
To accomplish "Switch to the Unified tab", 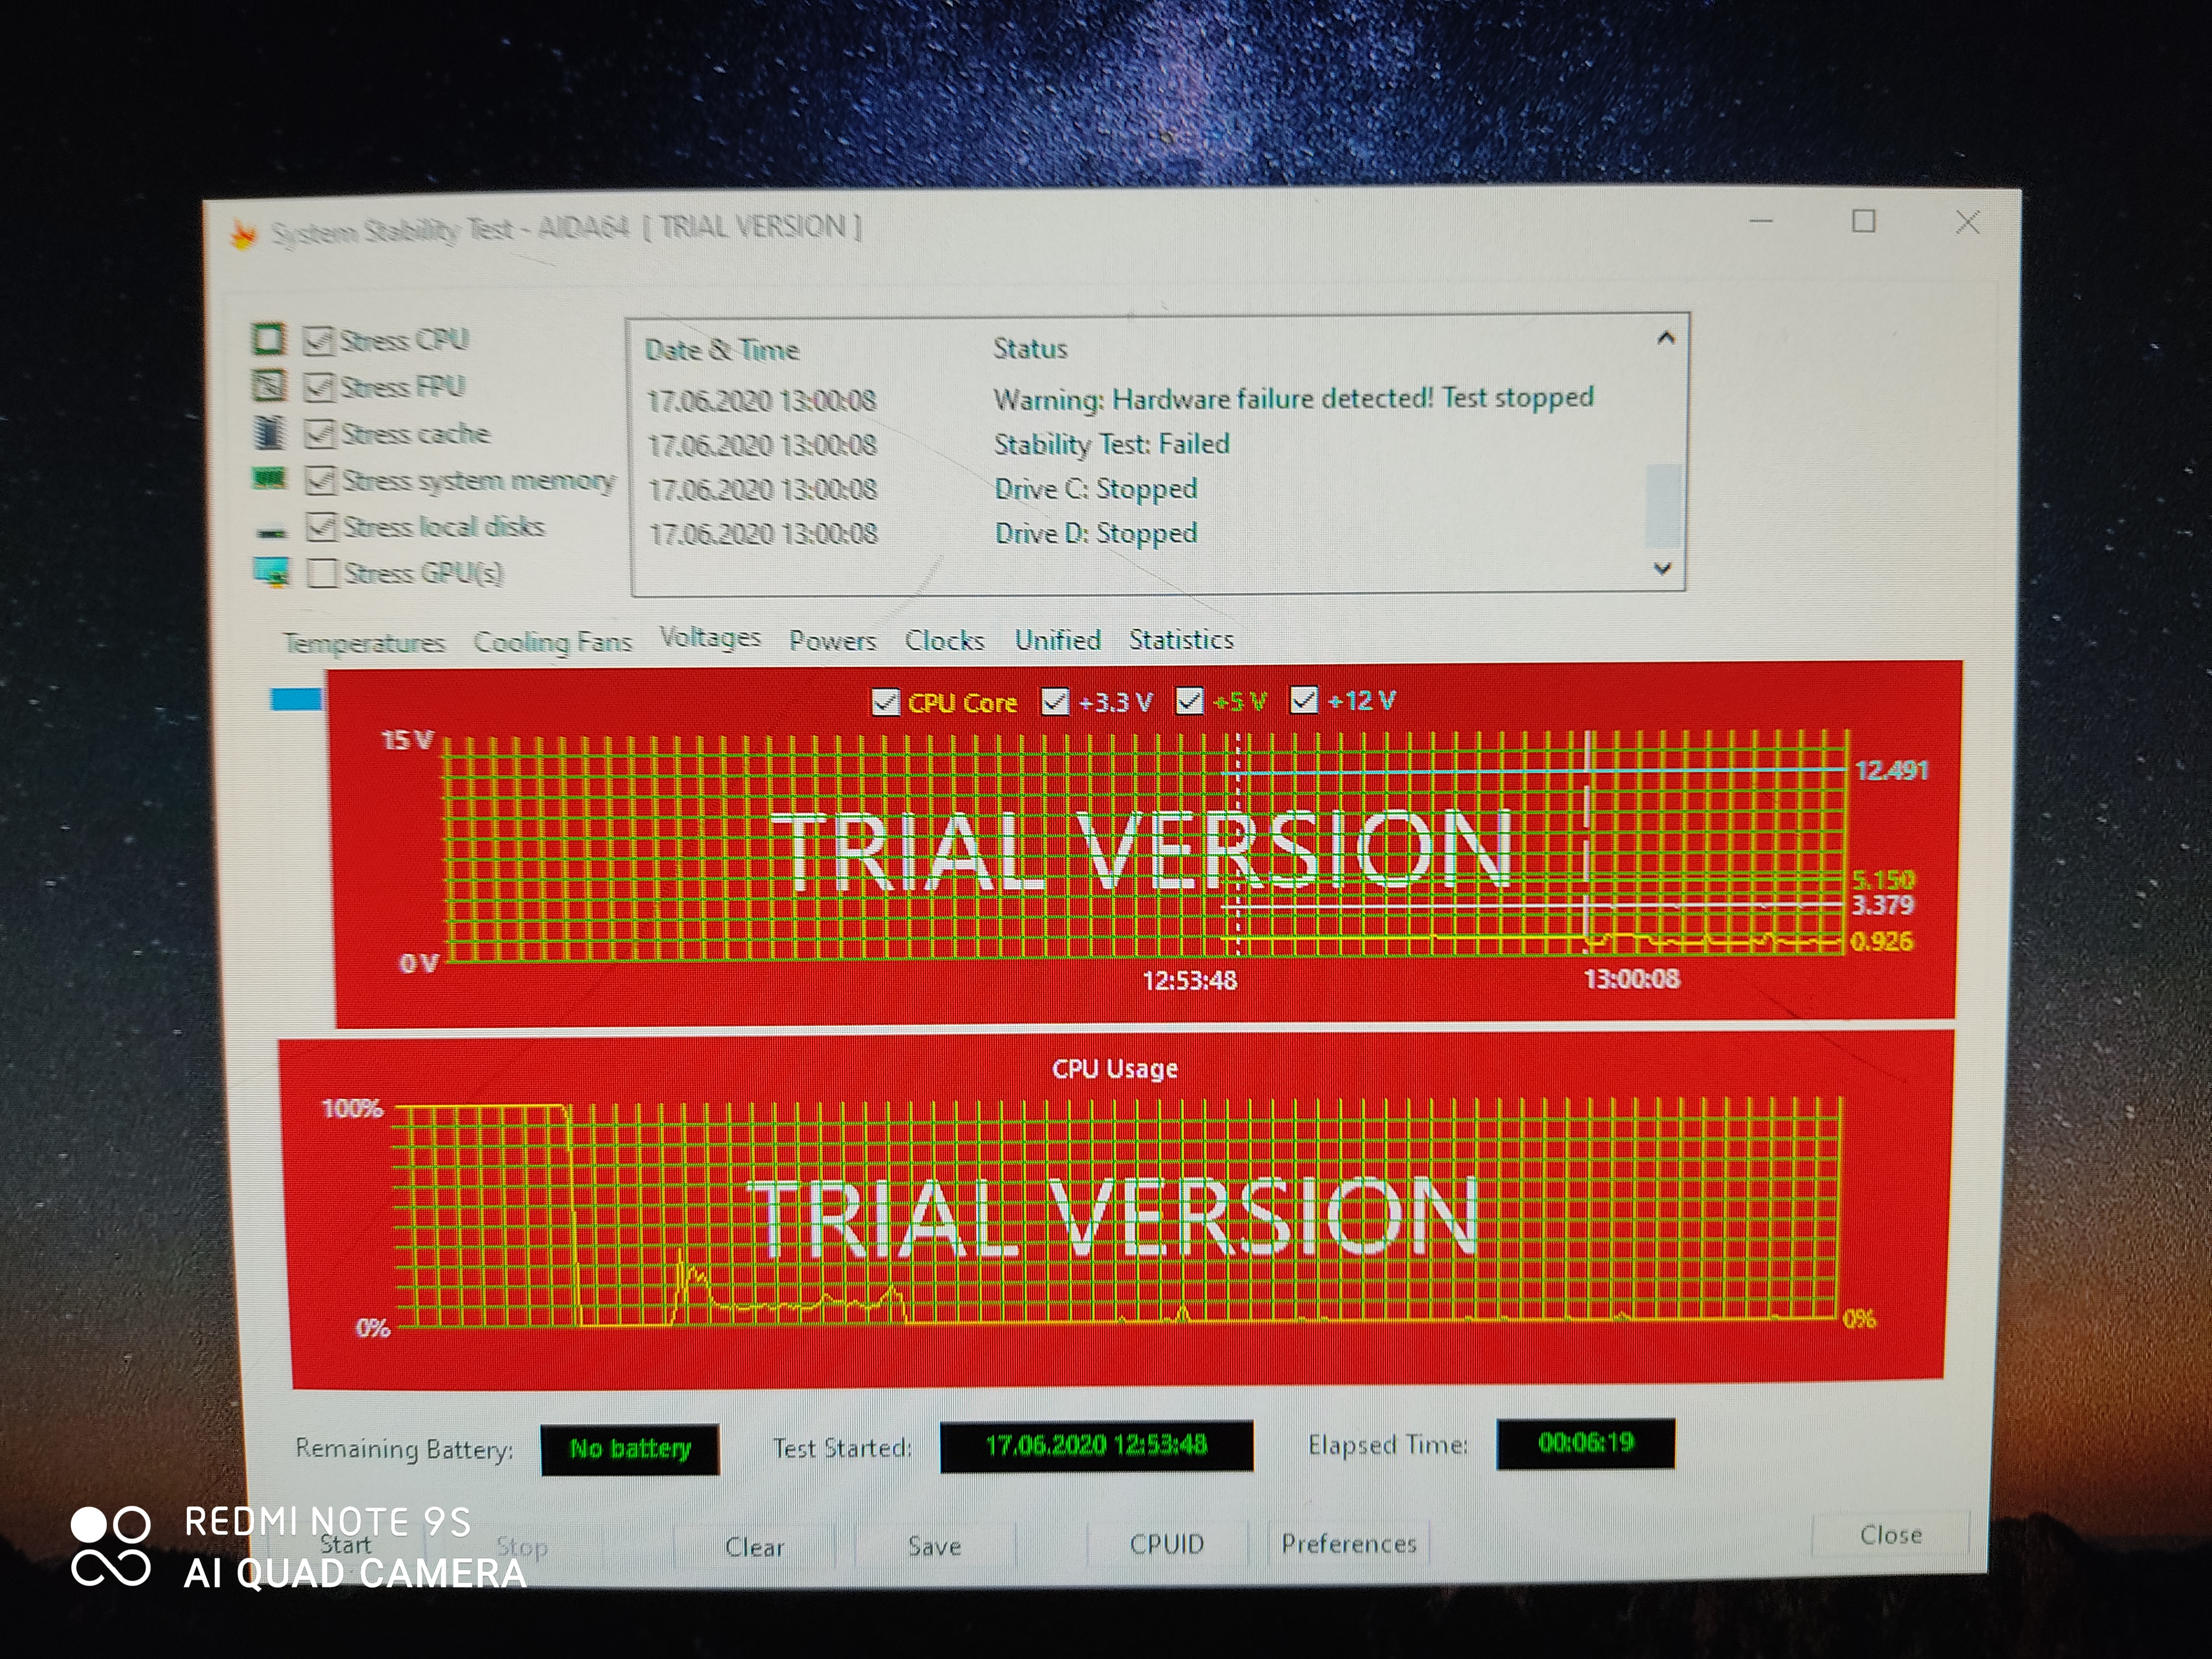I will [x=1057, y=640].
